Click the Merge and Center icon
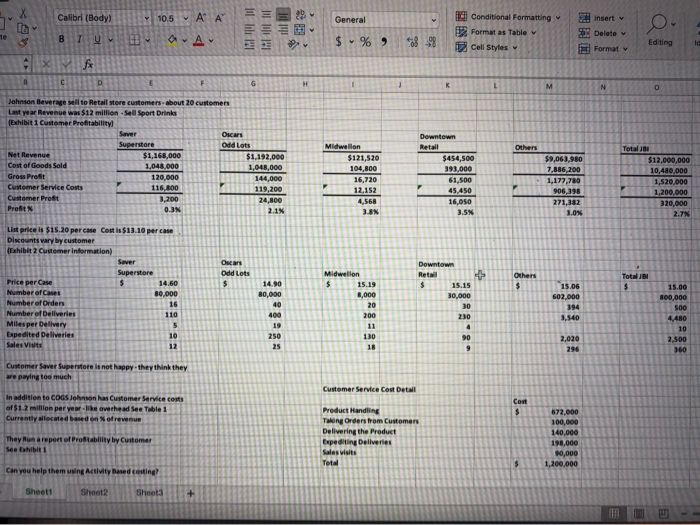700x525 pixels. click(x=300, y=30)
